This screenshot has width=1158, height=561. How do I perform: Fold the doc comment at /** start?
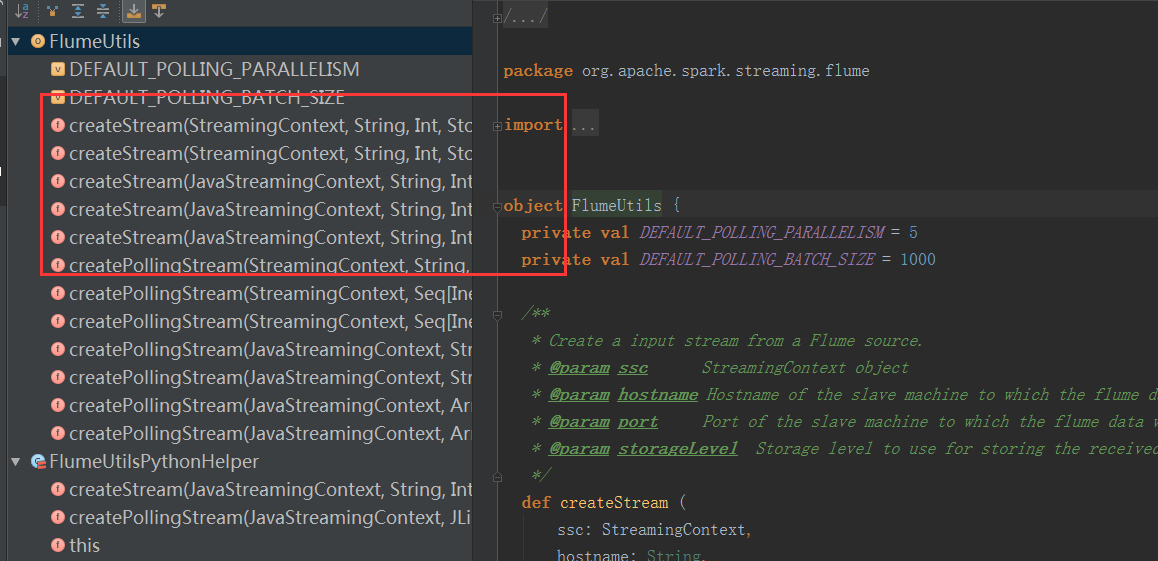(x=498, y=315)
